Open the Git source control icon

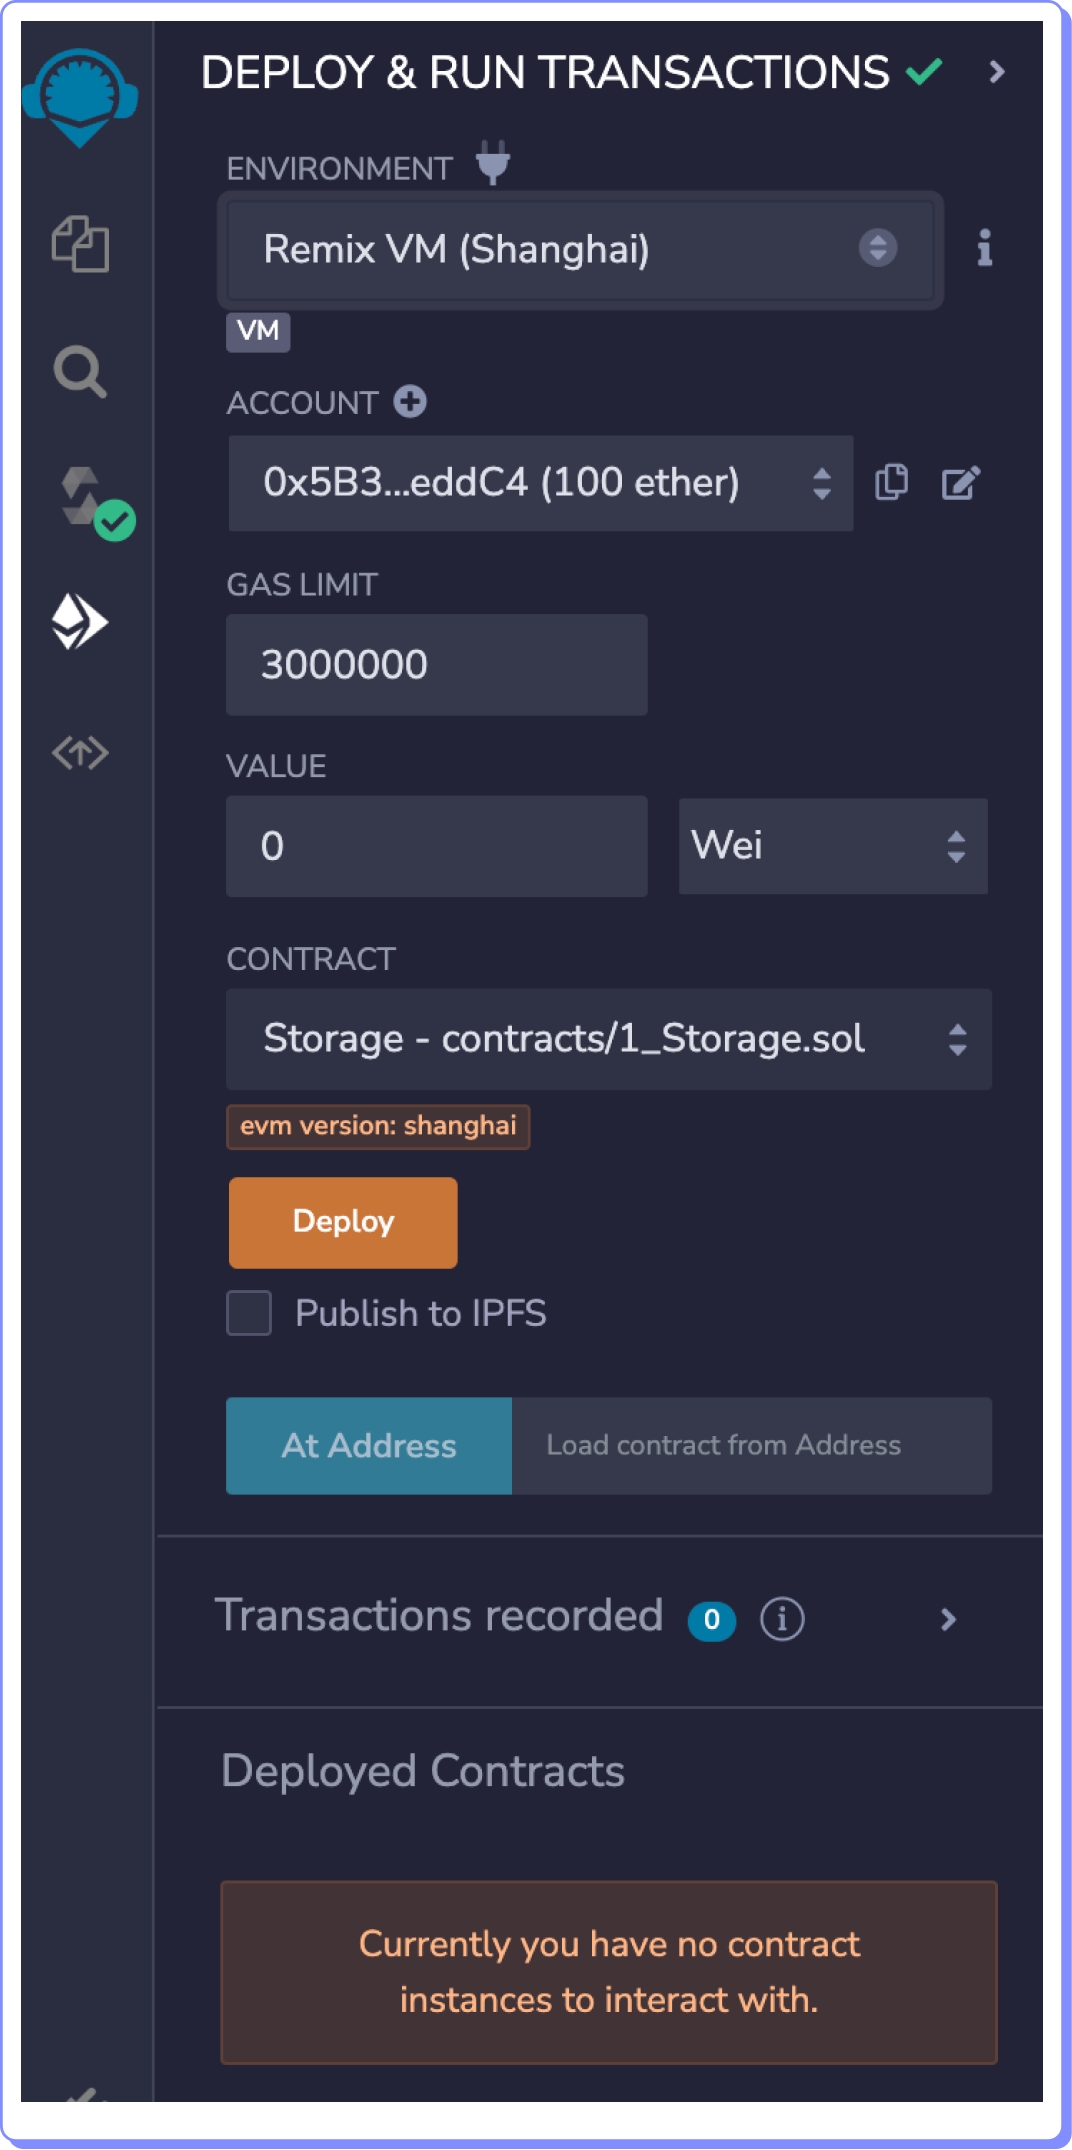[80, 752]
